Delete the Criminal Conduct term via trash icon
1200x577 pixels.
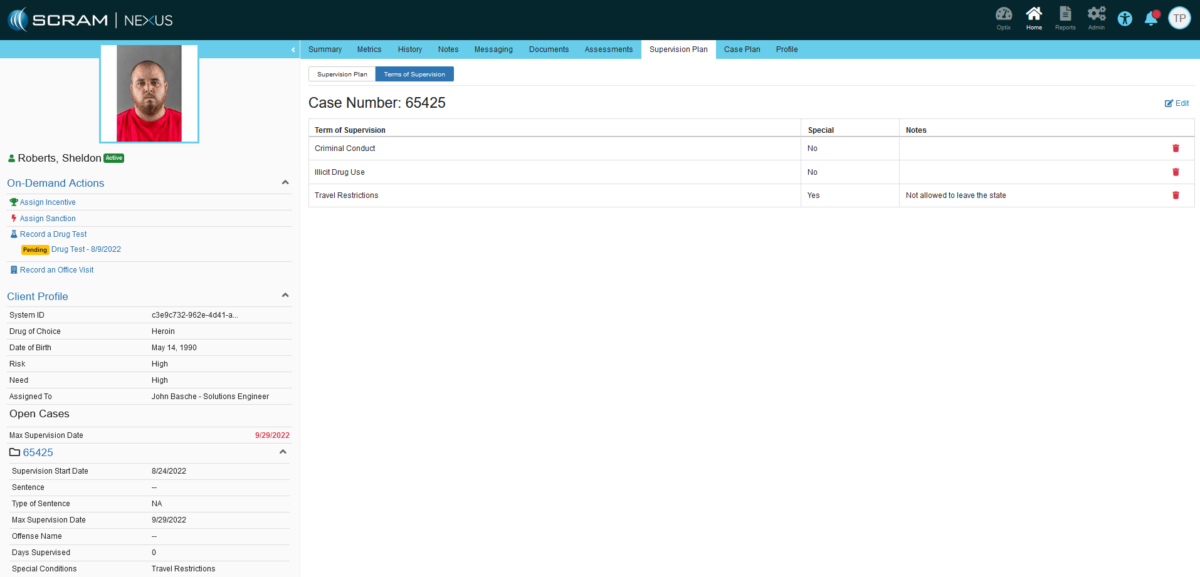tap(1175, 148)
